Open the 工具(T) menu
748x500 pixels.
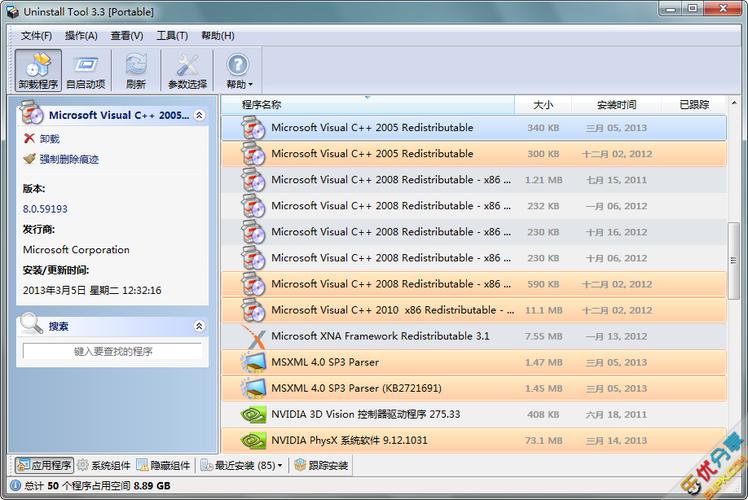172,36
